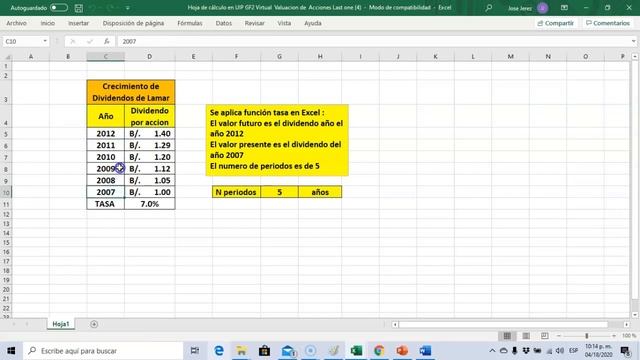The image size is (640, 360).
Task: Click the vertical scrollbar up arrow
Action: tap(635, 57)
